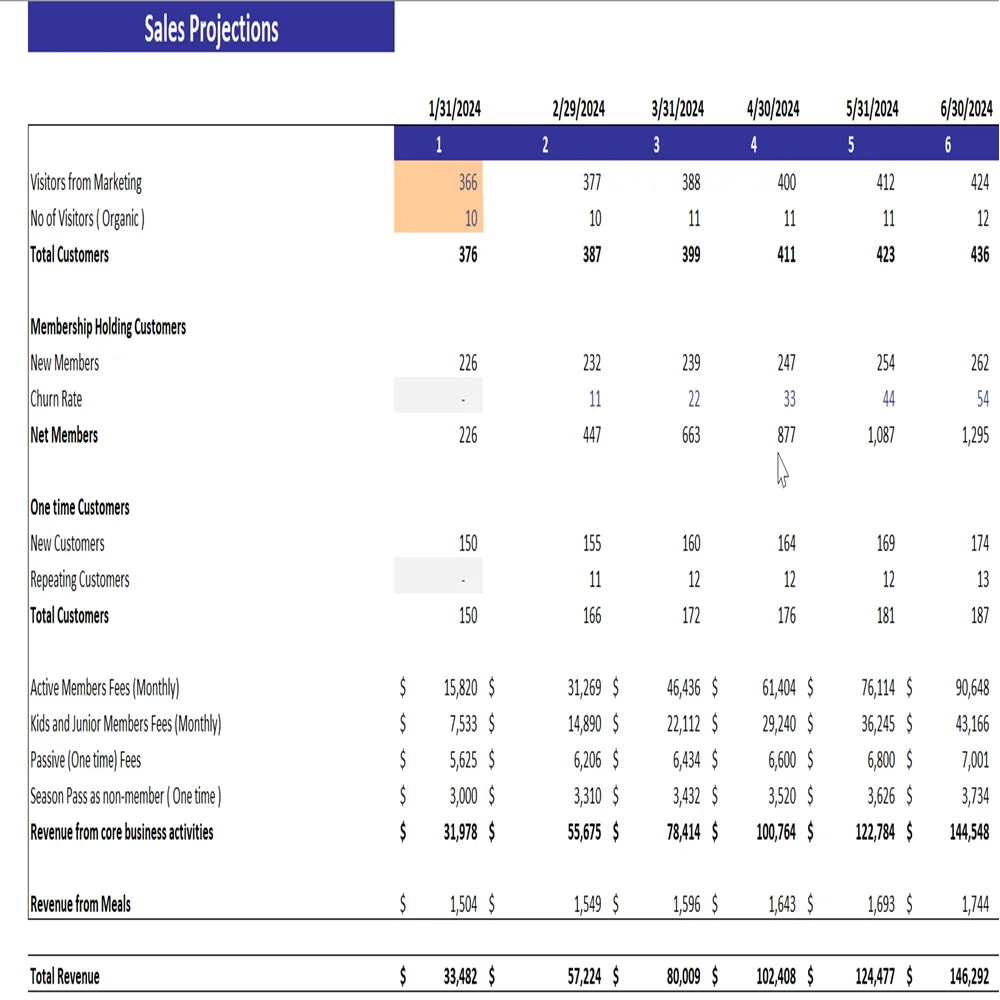
Task: Click the Churn Rate row label
Action: (x=57, y=399)
